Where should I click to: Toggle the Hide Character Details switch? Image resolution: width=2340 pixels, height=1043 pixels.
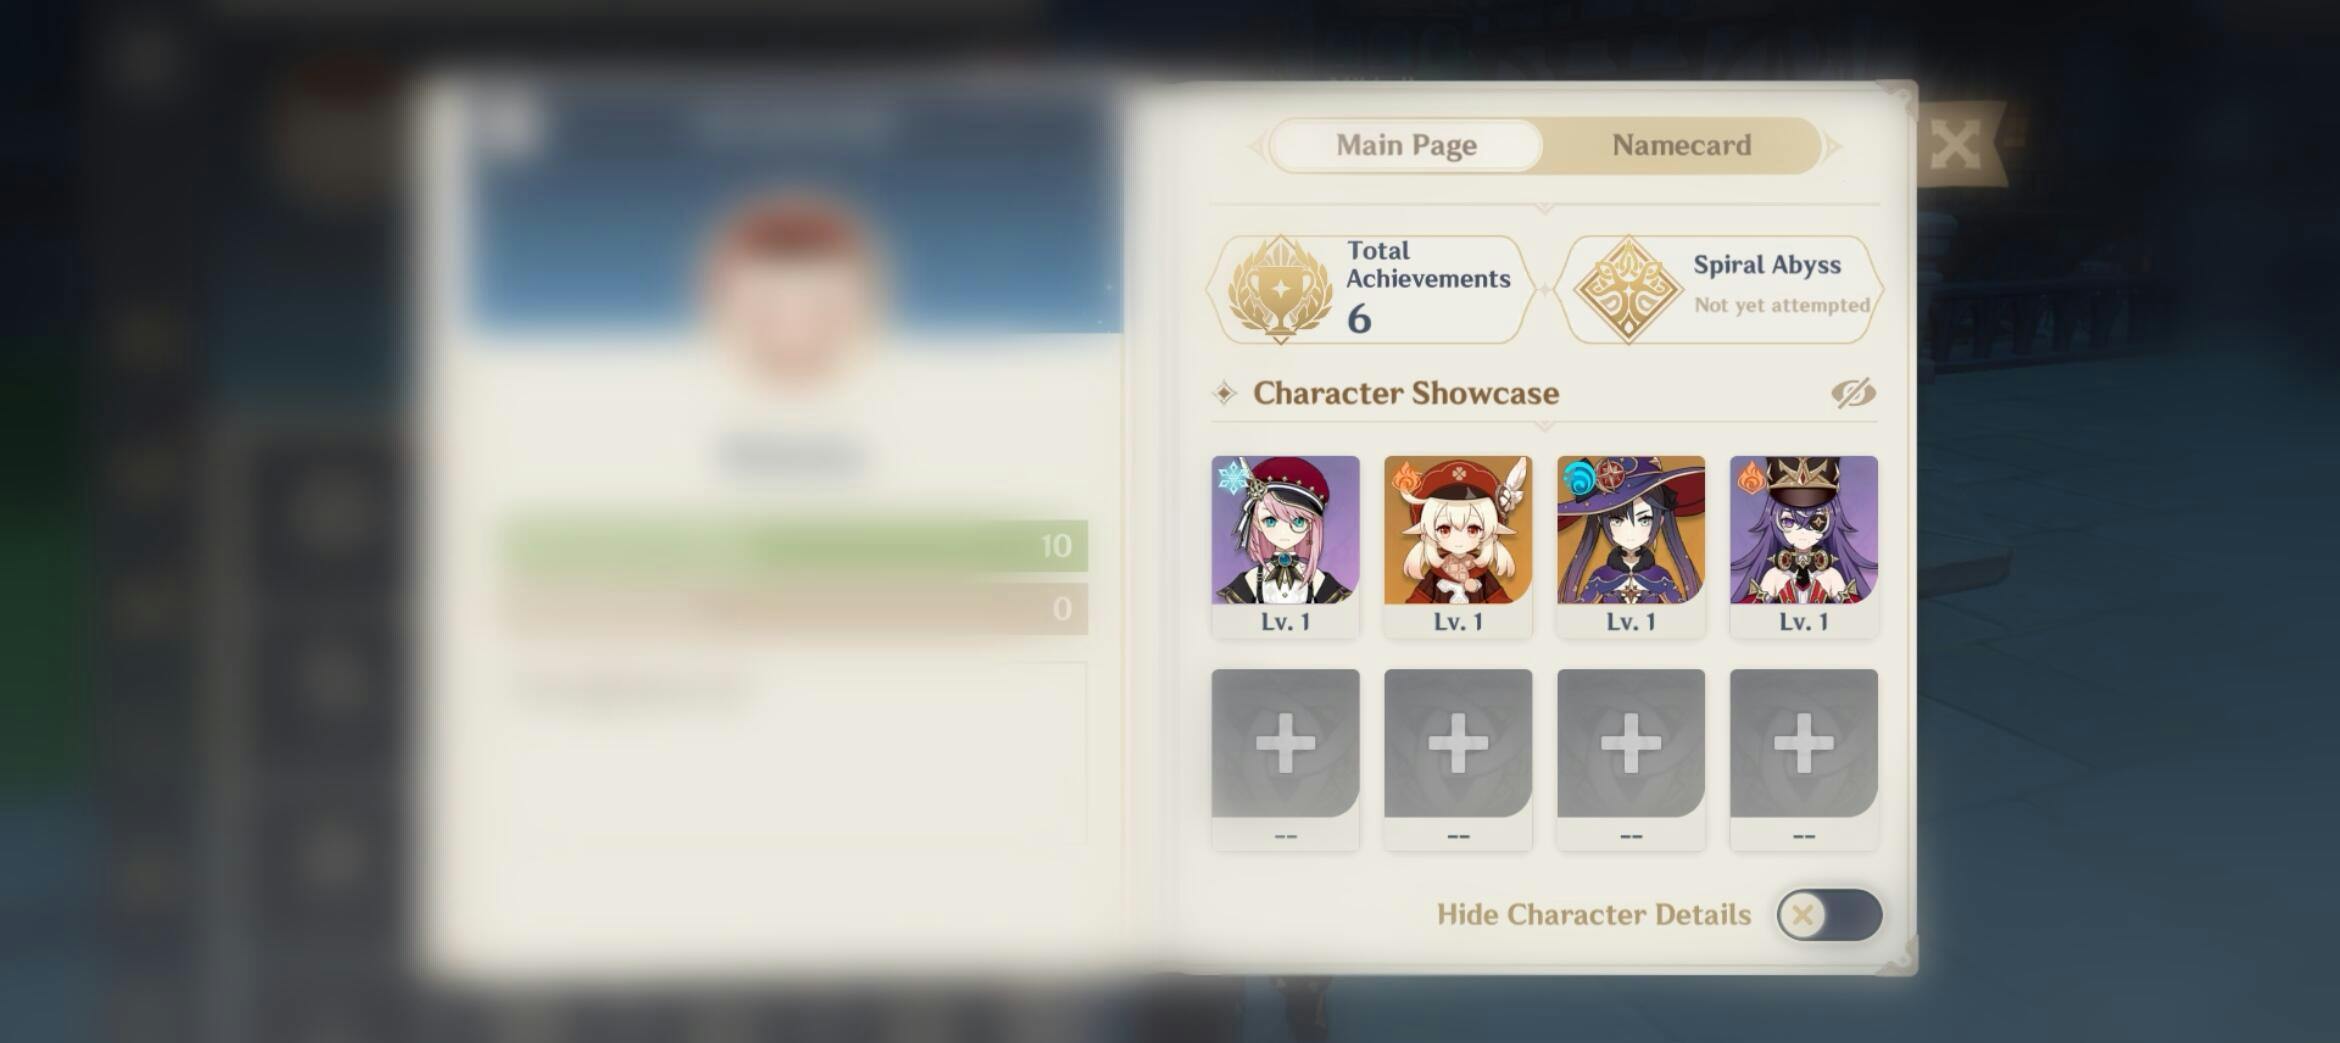1829,915
